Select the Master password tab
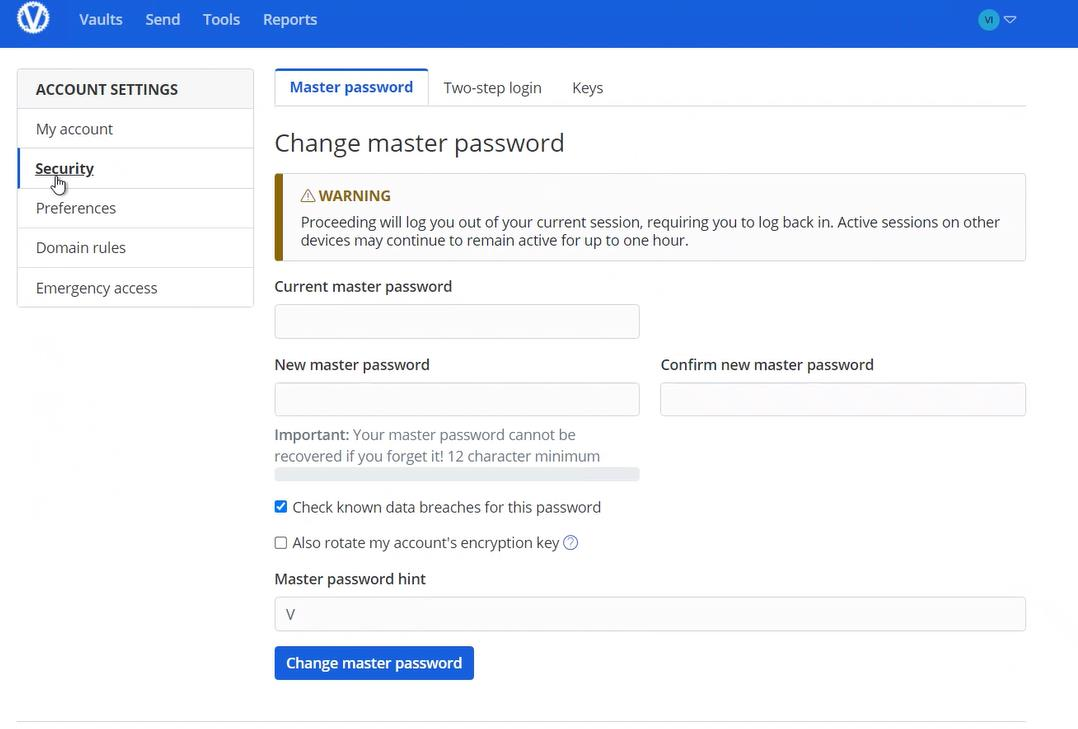The width and height of the screenshot is (1078, 729). point(351,87)
